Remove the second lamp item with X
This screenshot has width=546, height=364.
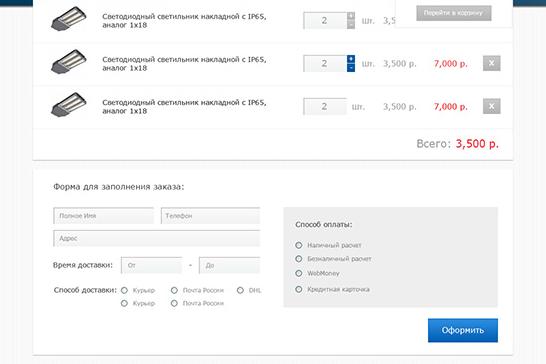coord(491,63)
